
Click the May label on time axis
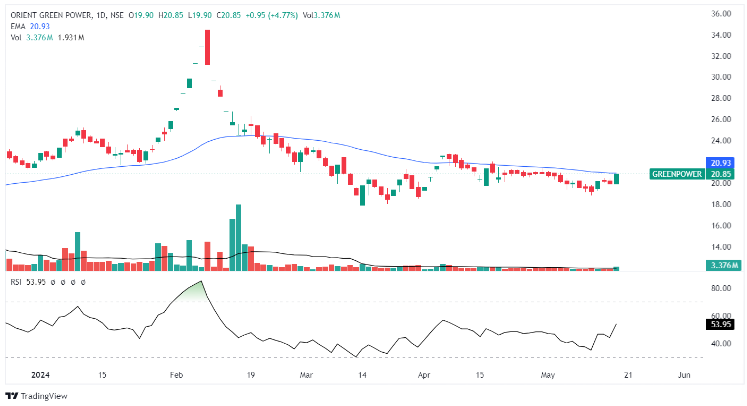(x=545, y=374)
